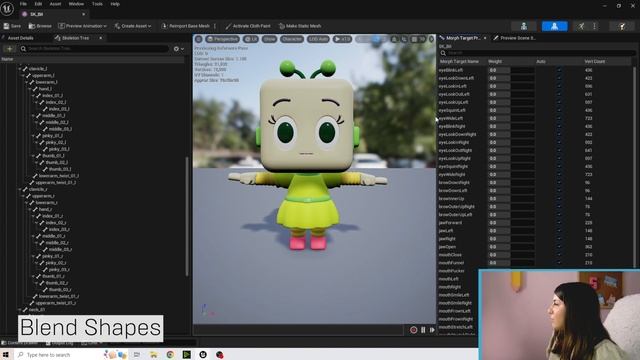640x360 pixels.
Task: Open Chrome from the taskbar
Action: point(170,355)
